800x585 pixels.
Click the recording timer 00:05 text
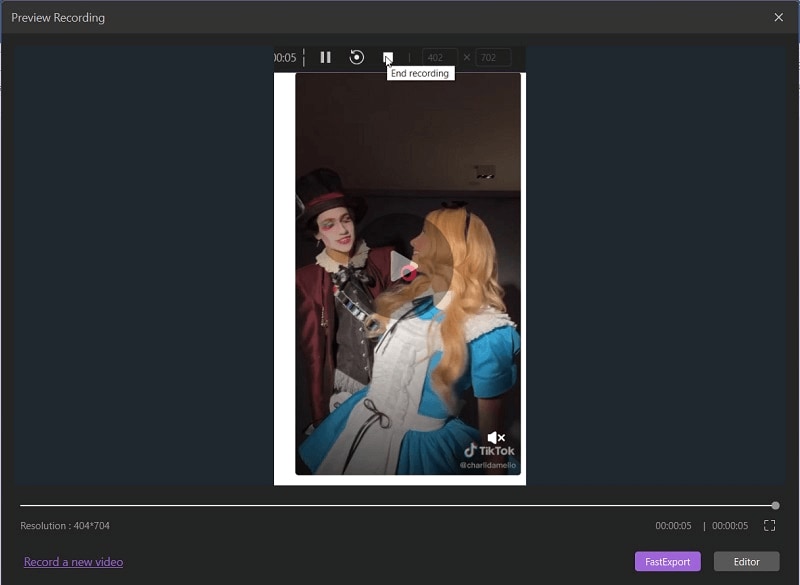tap(285, 58)
